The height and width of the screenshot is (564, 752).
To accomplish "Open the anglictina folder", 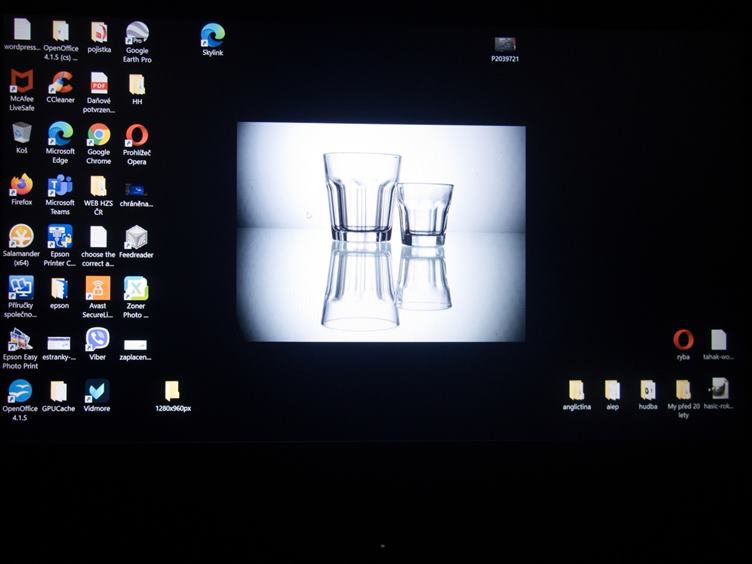I will (x=576, y=390).
